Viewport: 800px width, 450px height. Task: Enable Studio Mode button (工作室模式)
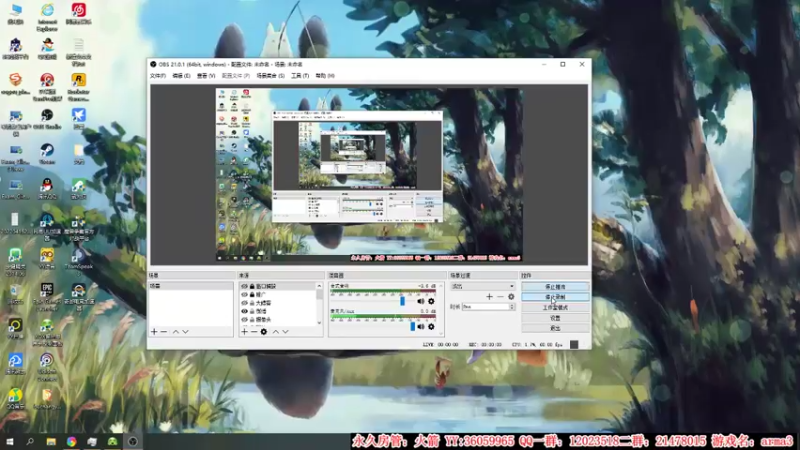coord(555,308)
